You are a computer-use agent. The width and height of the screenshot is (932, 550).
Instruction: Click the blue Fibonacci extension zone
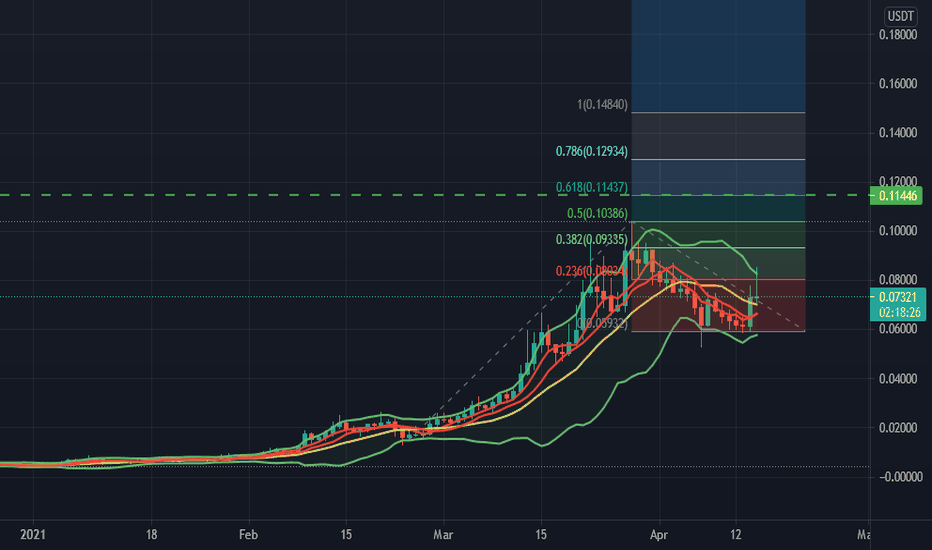point(718,56)
